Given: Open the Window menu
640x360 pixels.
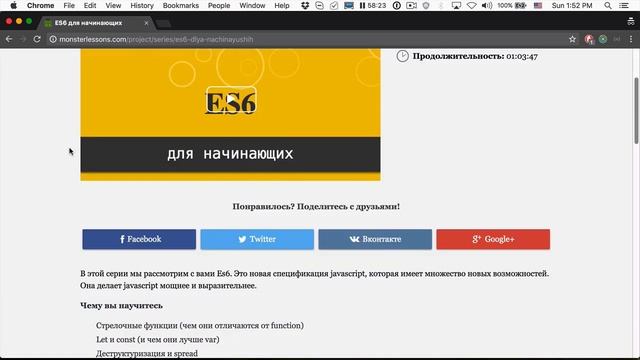Looking at the screenshot, I should [x=252, y=5].
